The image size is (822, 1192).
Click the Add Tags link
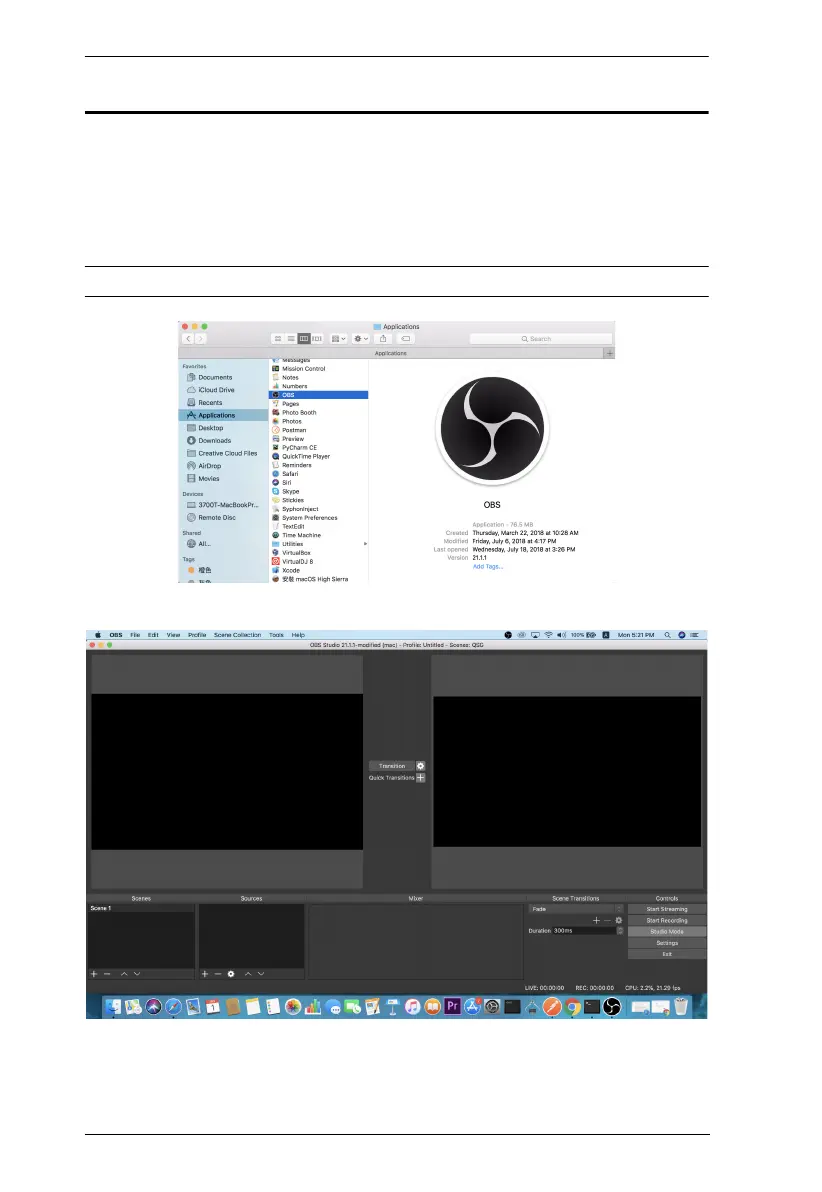coord(488,567)
